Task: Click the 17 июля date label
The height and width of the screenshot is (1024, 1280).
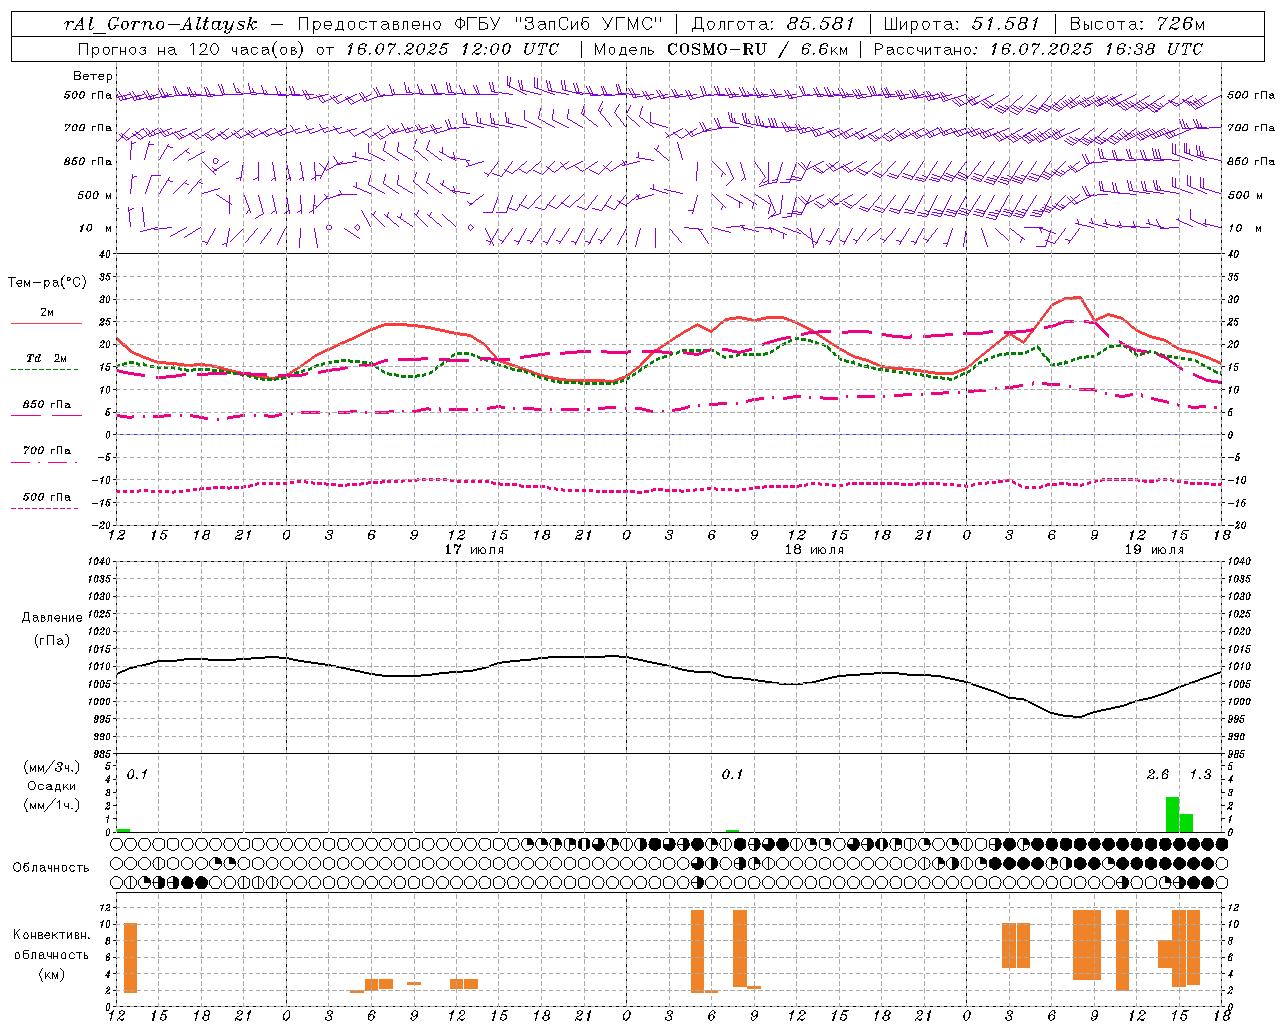Action: 474,550
